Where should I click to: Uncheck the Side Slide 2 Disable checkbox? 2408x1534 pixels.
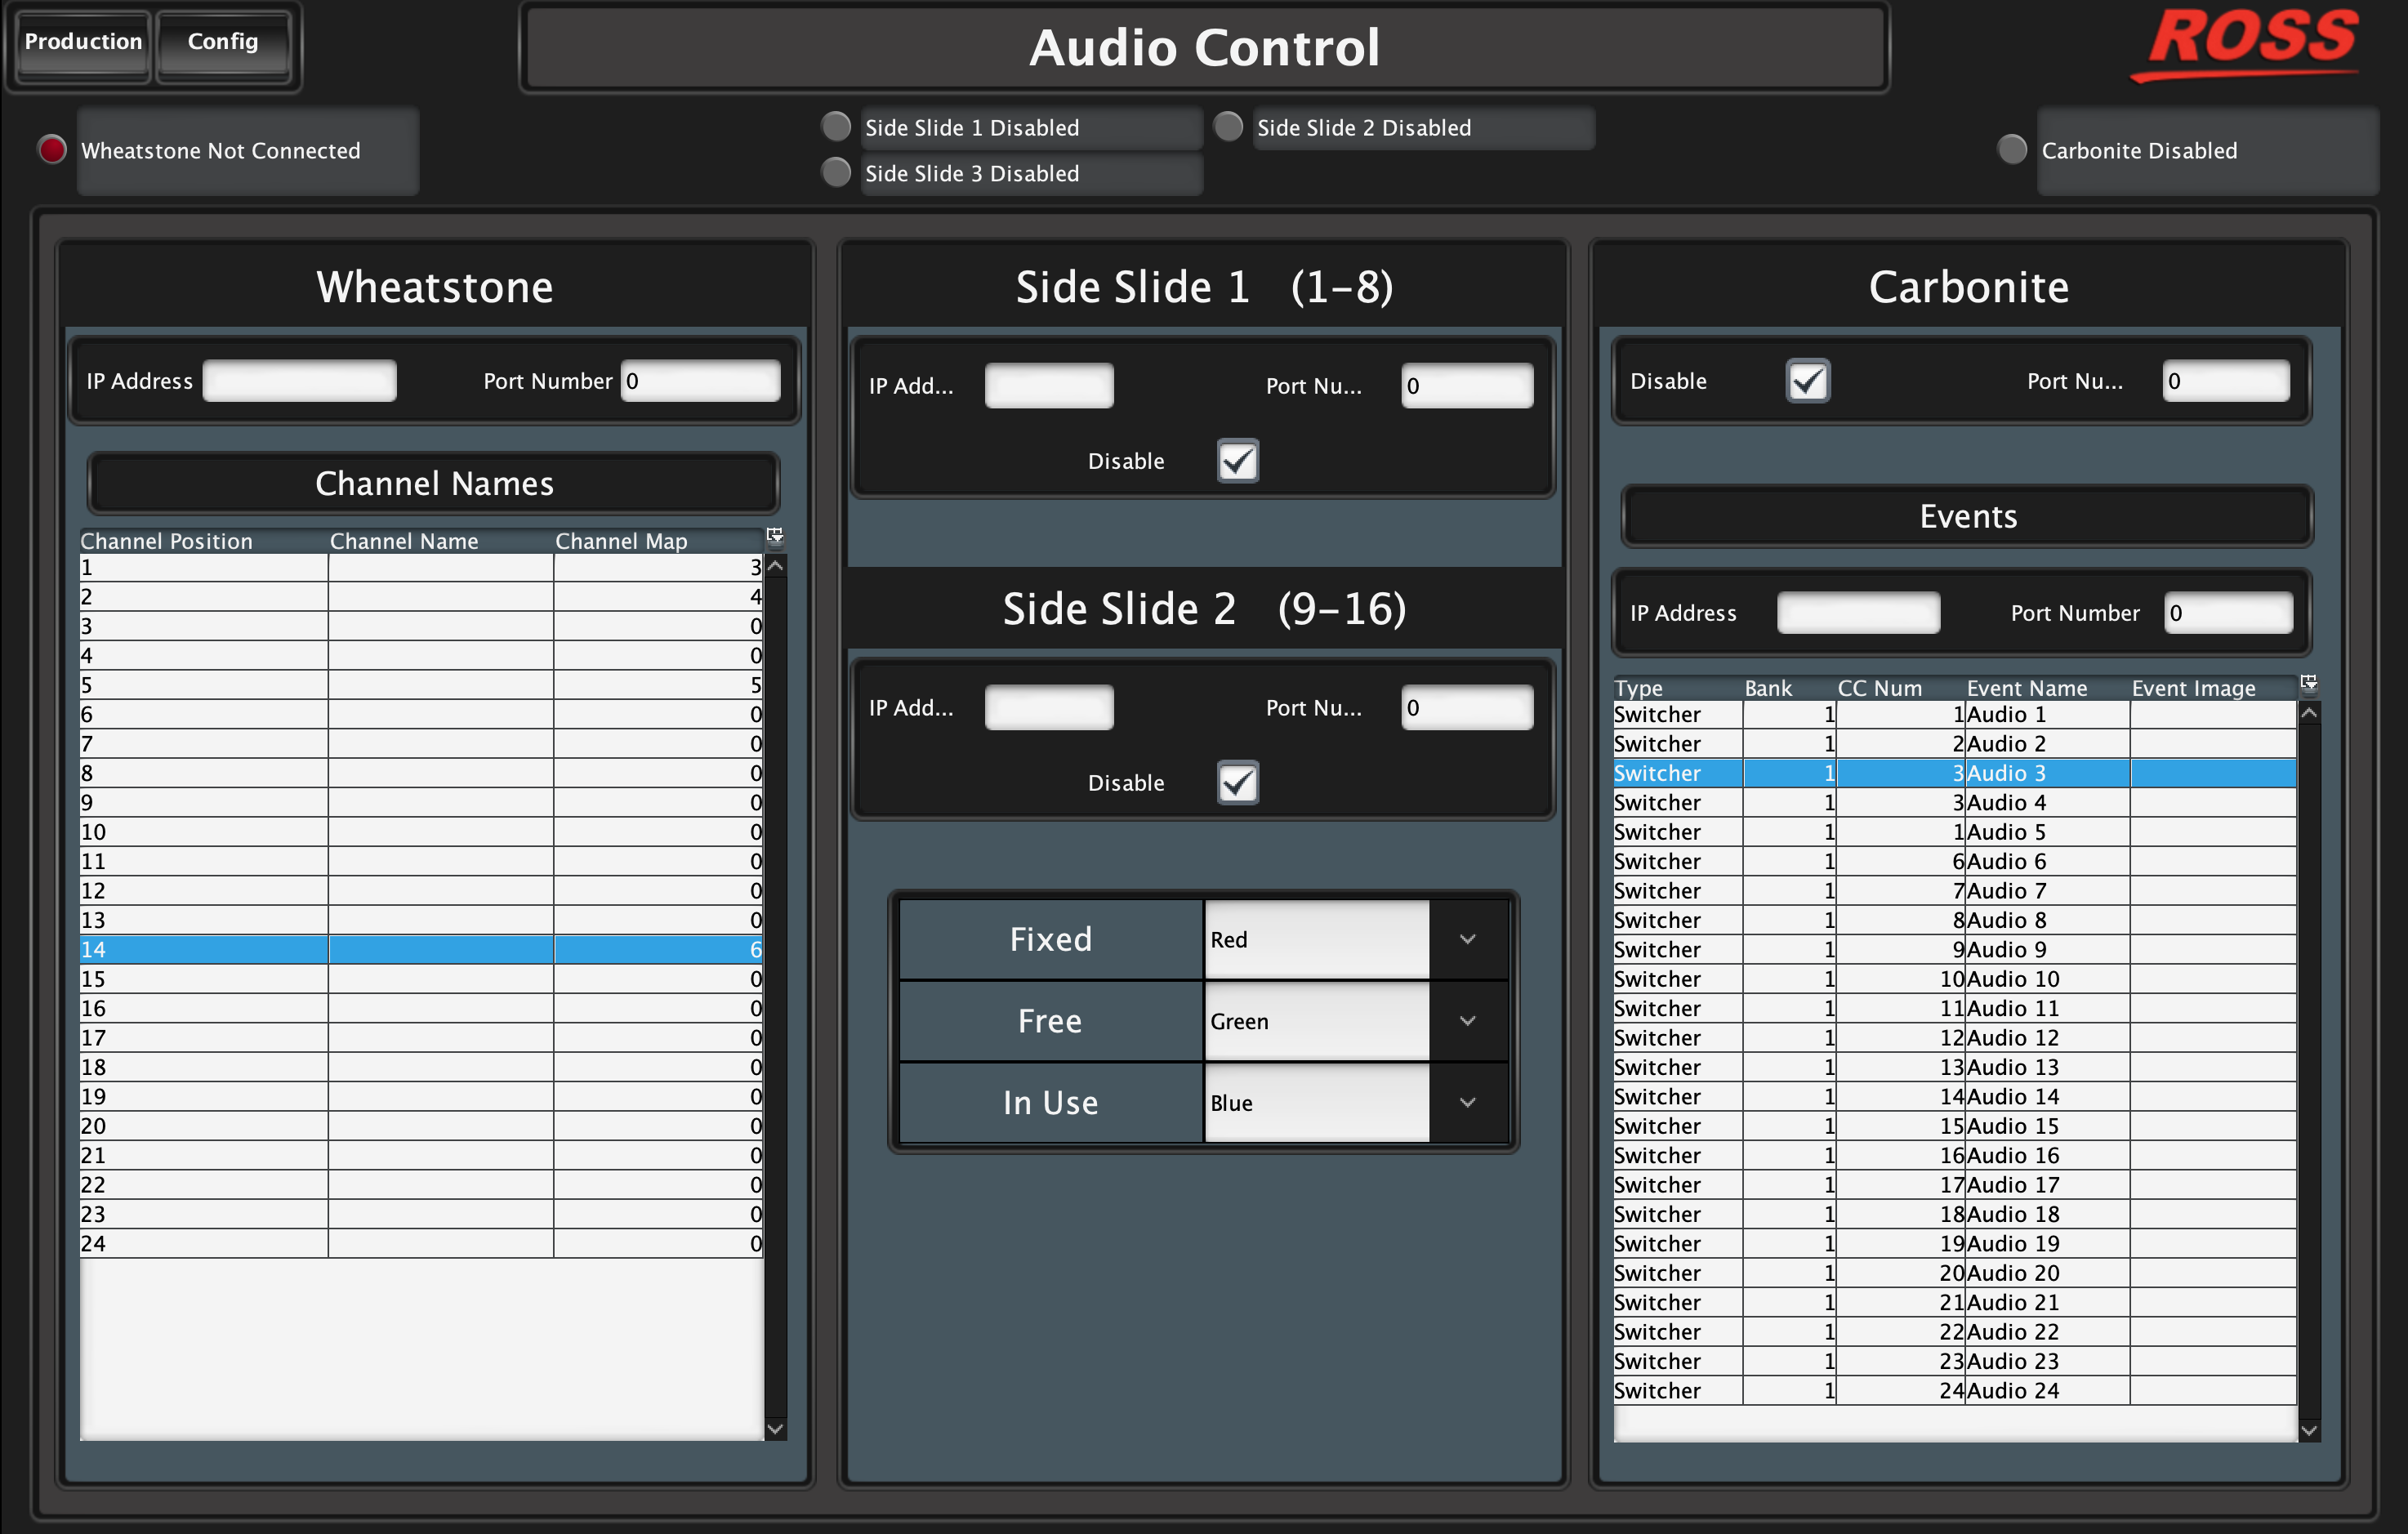[x=1238, y=782]
